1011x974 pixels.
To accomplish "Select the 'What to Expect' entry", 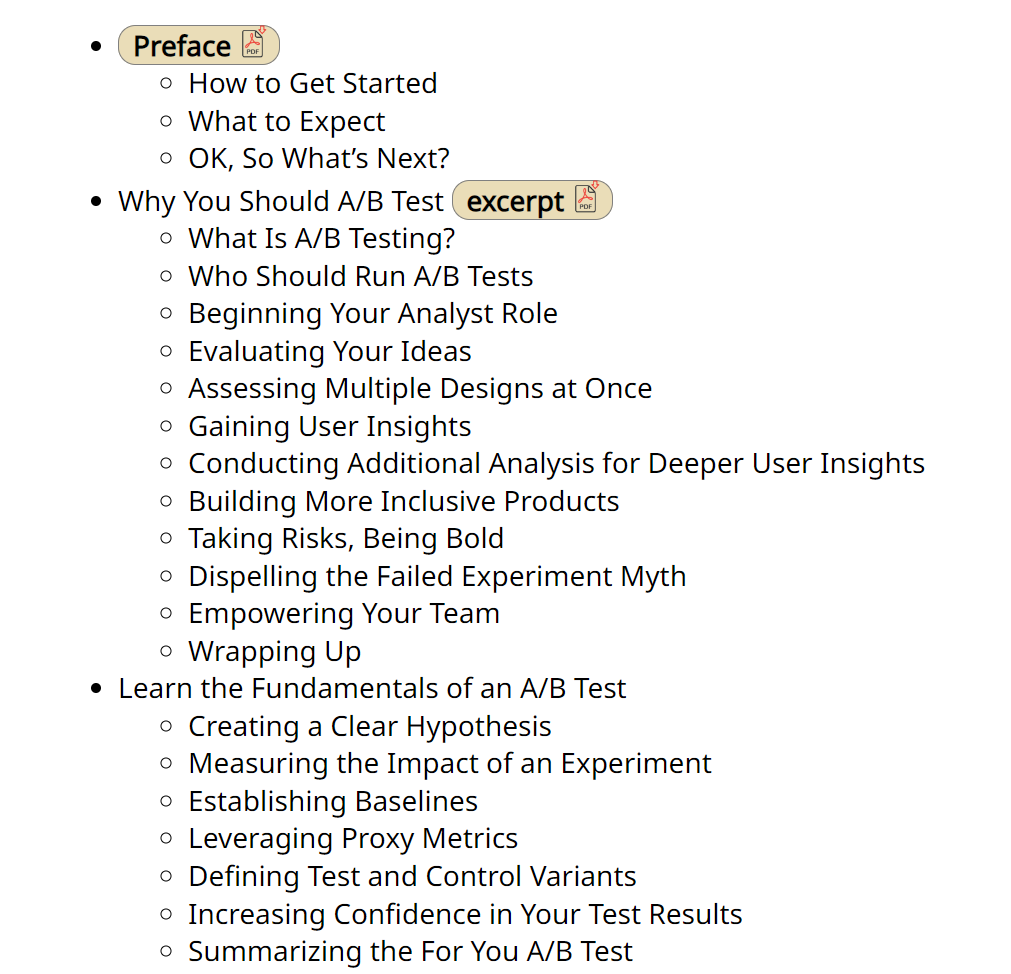I will click(x=287, y=122).
